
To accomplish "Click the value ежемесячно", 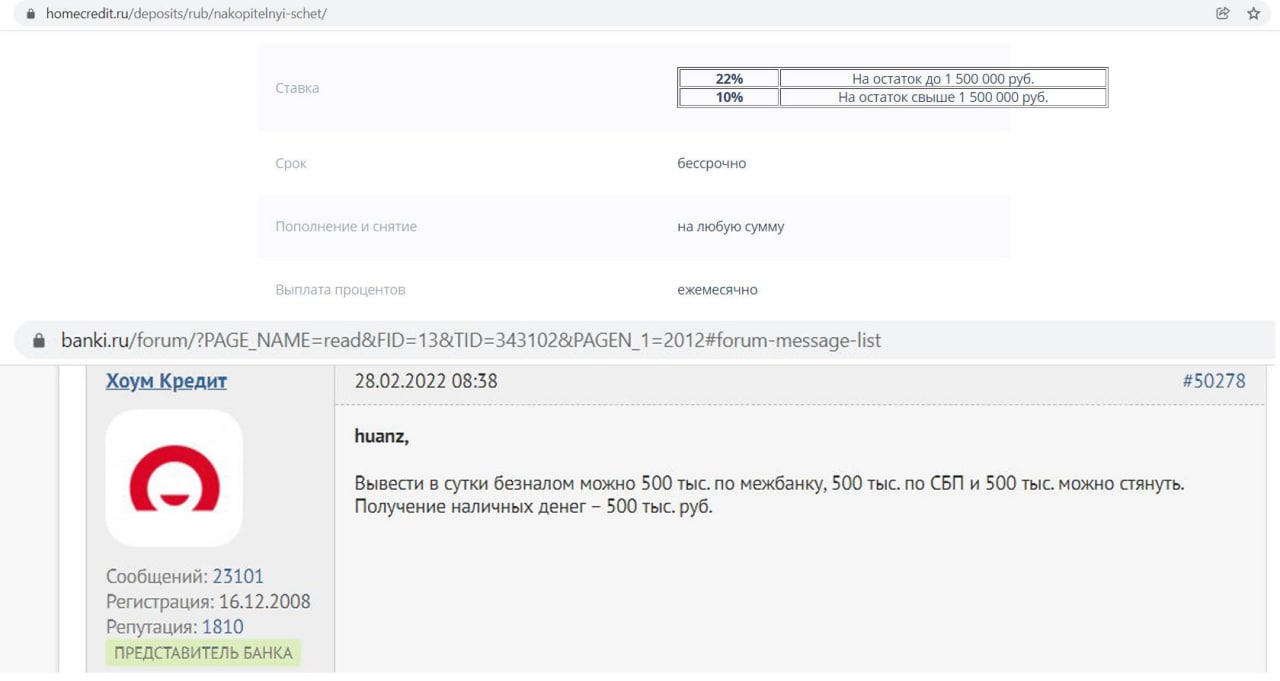I will (x=717, y=290).
